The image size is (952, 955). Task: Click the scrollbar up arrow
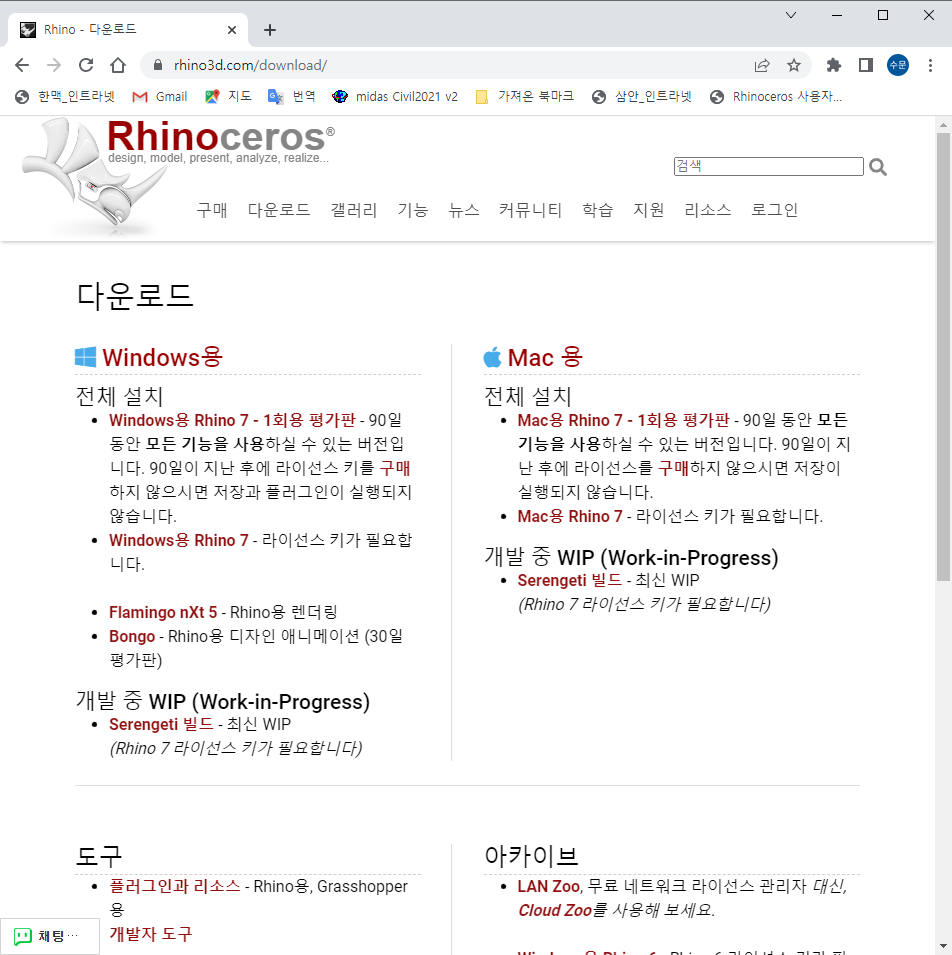coord(943,124)
